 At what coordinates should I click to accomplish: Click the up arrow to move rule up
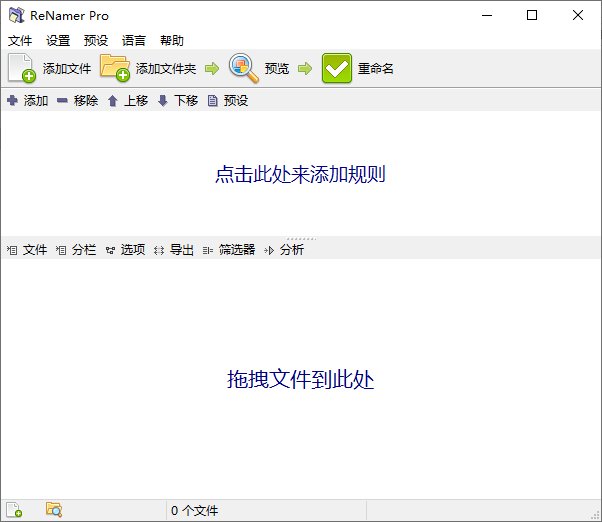click(112, 101)
